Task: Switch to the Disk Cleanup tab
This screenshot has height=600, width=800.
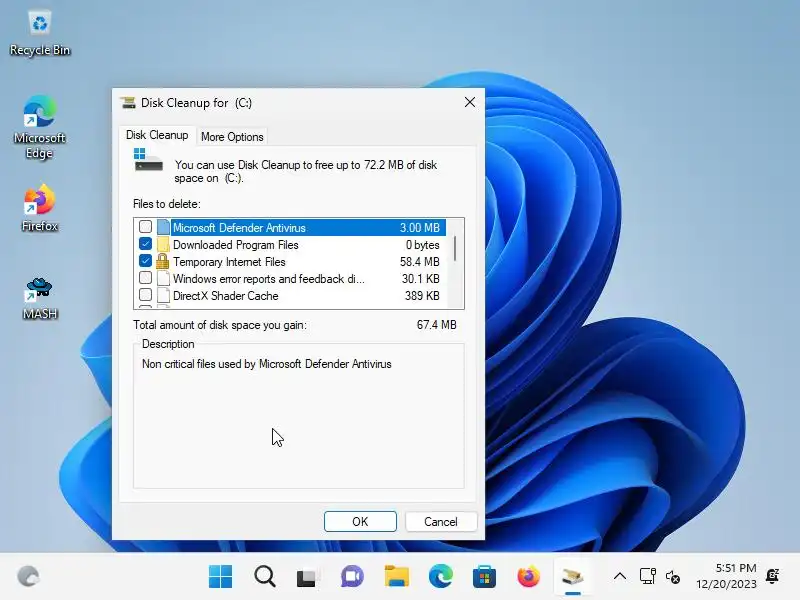Action: 157,135
